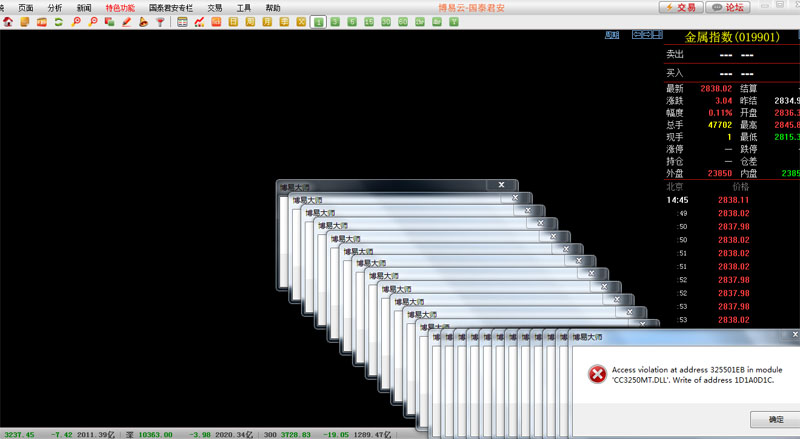Click the status bar value 10363.00
This screenshot has width=800, height=439.
(x=155, y=434)
